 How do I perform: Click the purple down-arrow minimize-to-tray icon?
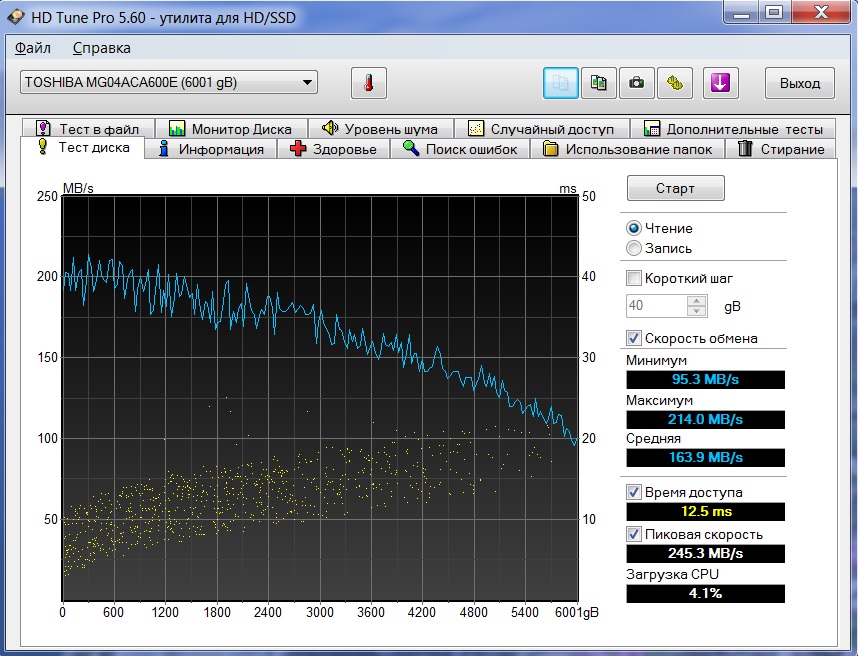720,83
